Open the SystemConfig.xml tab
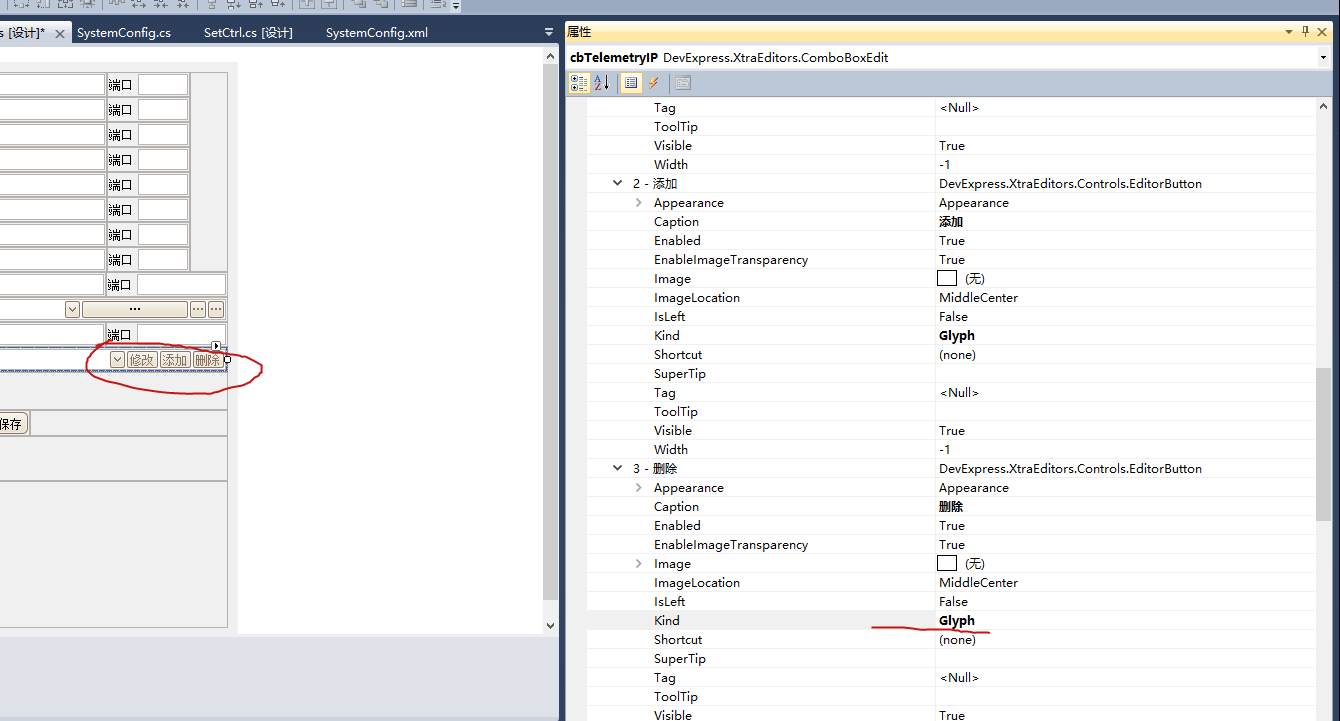Screen dimensions: 1340x721 point(376,31)
